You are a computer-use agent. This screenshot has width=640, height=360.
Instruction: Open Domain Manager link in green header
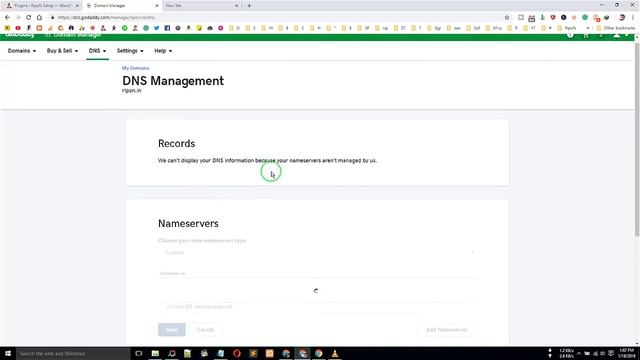tap(73, 36)
